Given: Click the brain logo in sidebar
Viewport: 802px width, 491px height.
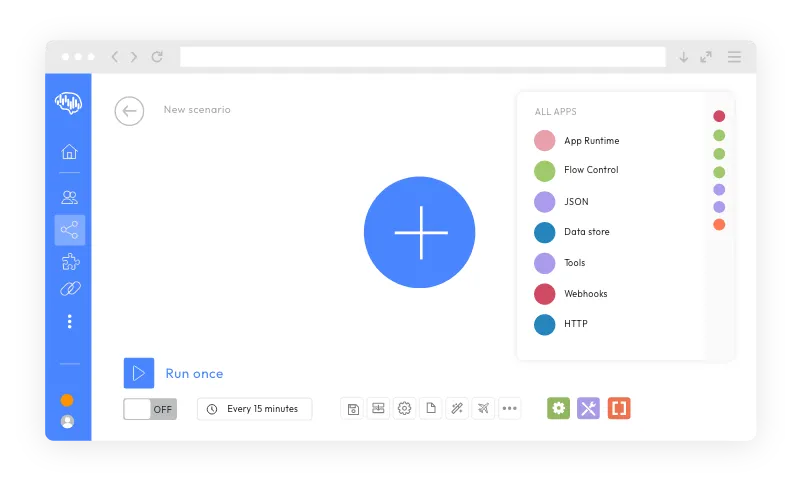Looking at the screenshot, I should click(69, 103).
